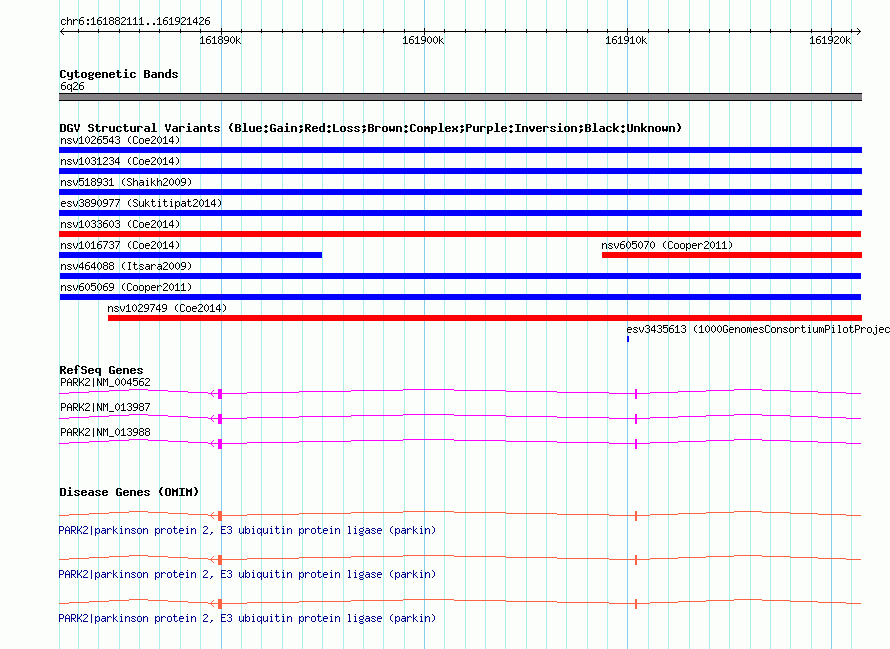The height and width of the screenshot is (649, 890).
Task: Select the PARK2|NM_004562 exon at 161890k
Action: pyautogui.click(x=220, y=393)
